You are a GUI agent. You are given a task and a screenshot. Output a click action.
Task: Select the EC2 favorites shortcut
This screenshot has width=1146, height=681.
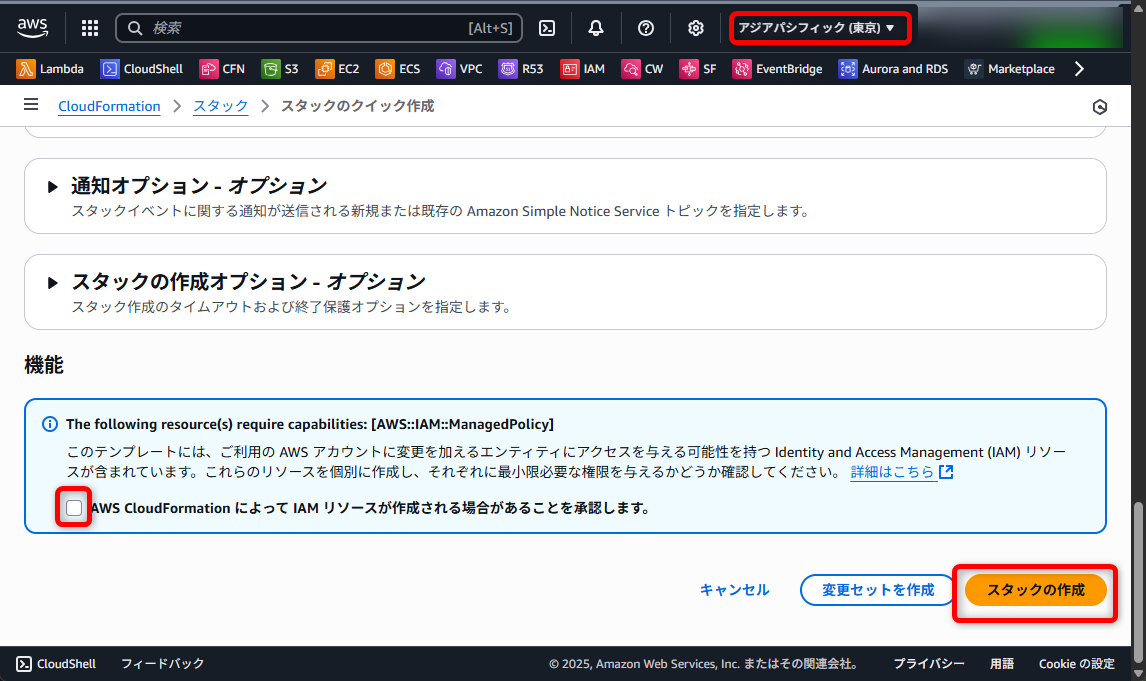pyautogui.click(x=337, y=68)
